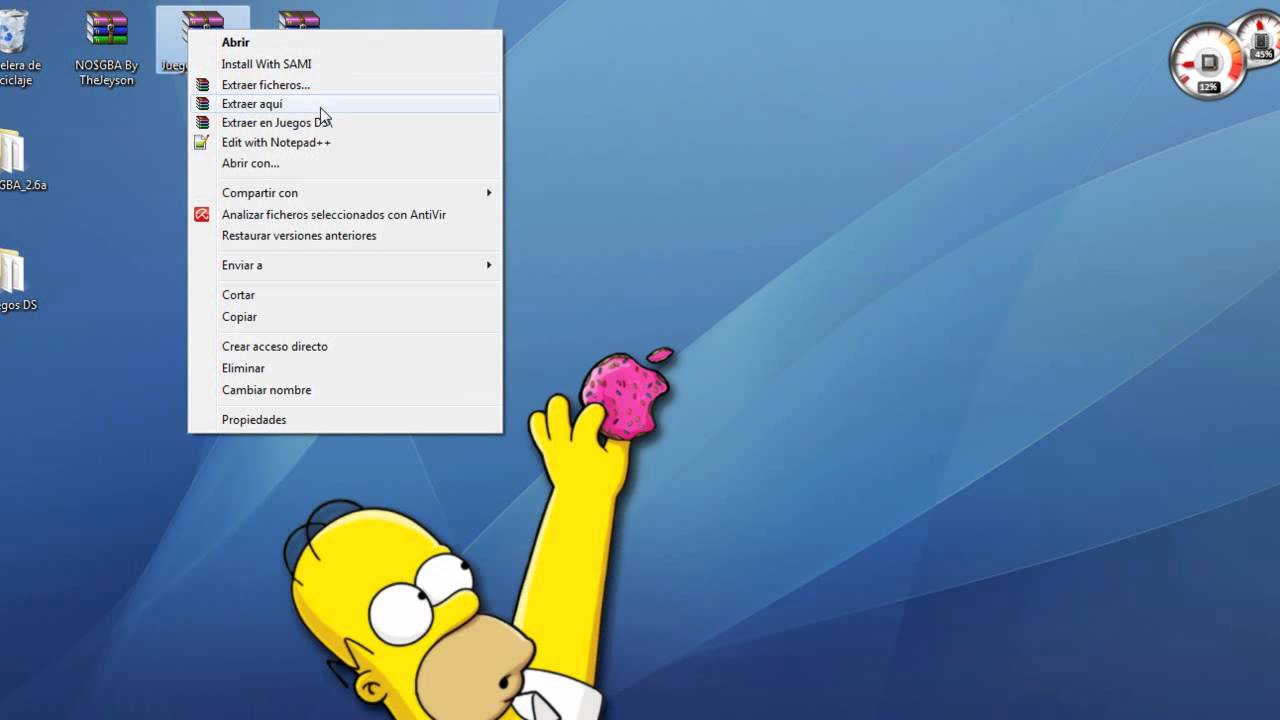Choose Install With SAMI
This screenshot has width=1280, height=720.
(x=345, y=64)
